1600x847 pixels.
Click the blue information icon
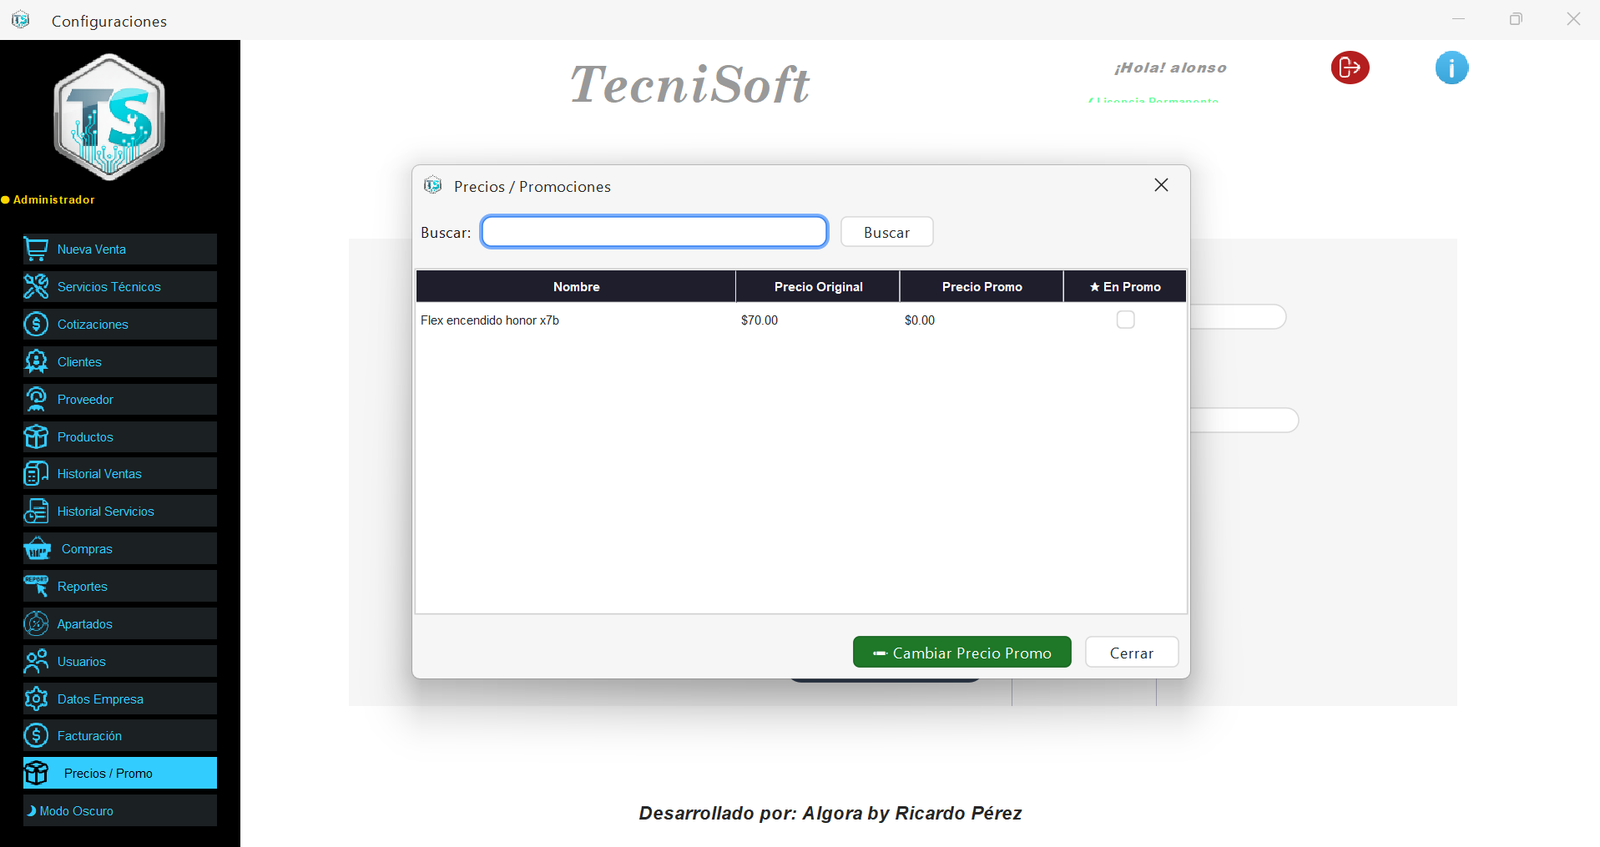coord(1452,68)
